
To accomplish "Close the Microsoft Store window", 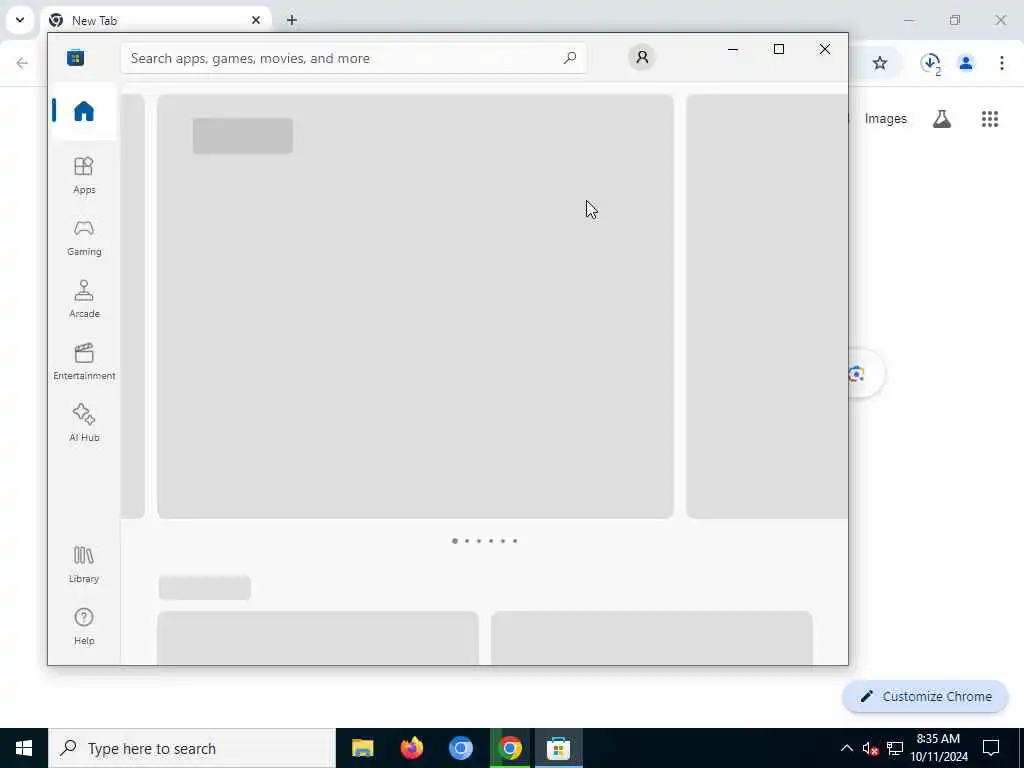I will [x=825, y=49].
